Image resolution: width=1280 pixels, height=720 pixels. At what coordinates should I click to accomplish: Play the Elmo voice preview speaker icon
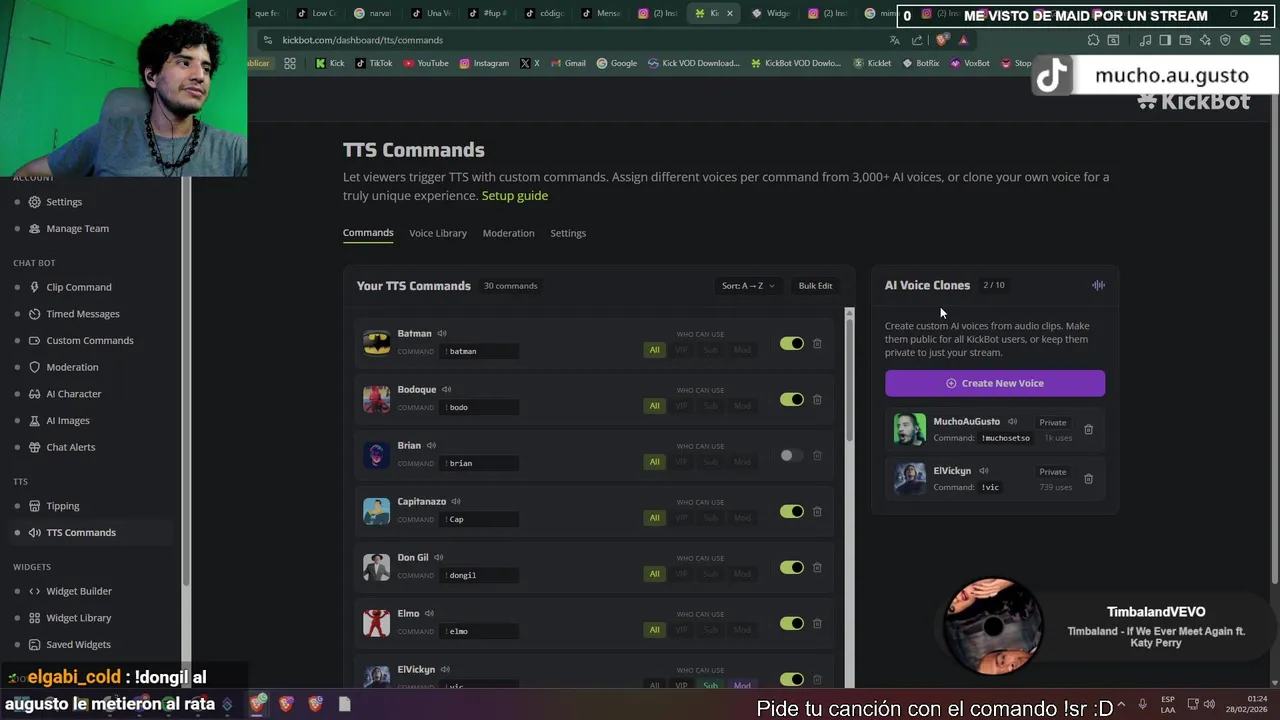click(430, 613)
